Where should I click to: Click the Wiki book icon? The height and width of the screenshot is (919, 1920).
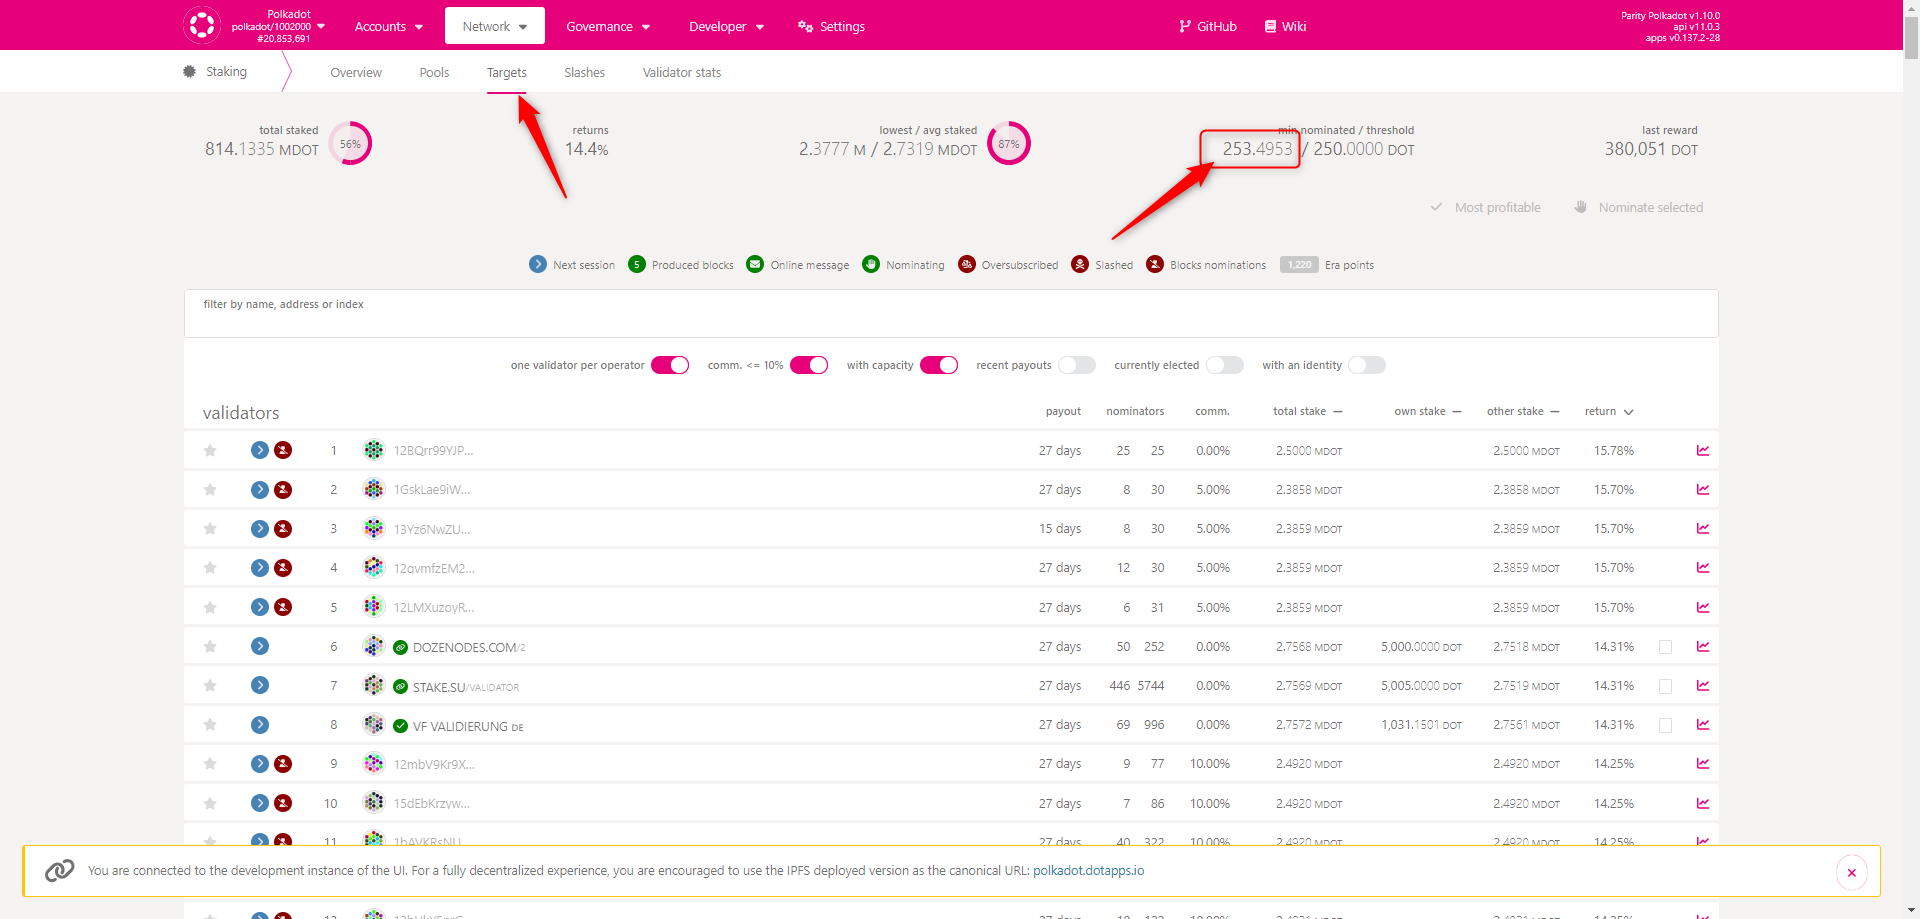coord(1270,27)
